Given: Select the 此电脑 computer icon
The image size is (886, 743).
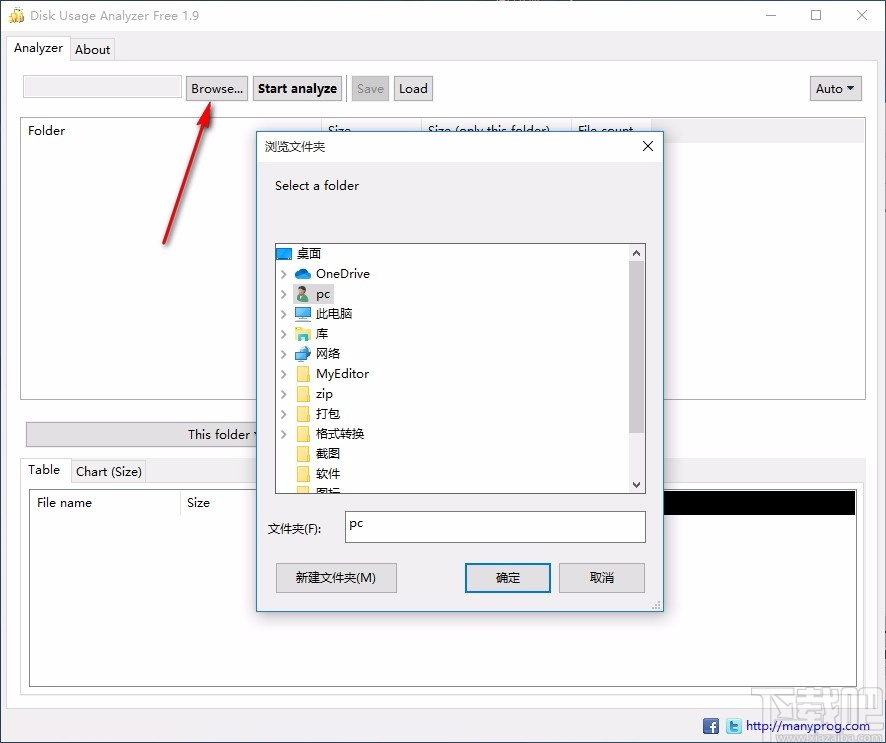Looking at the screenshot, I should pyautogui.click(x=303, y=313).
